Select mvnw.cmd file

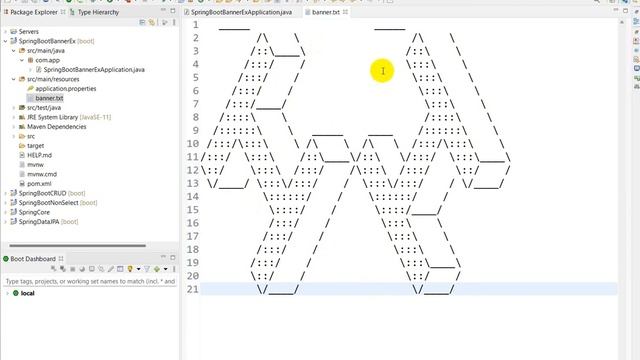pos(42,174)
